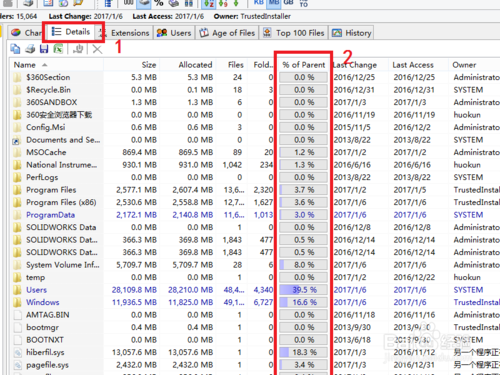
Task: Toggle GB size unit button
Action: tap(288, 3)
